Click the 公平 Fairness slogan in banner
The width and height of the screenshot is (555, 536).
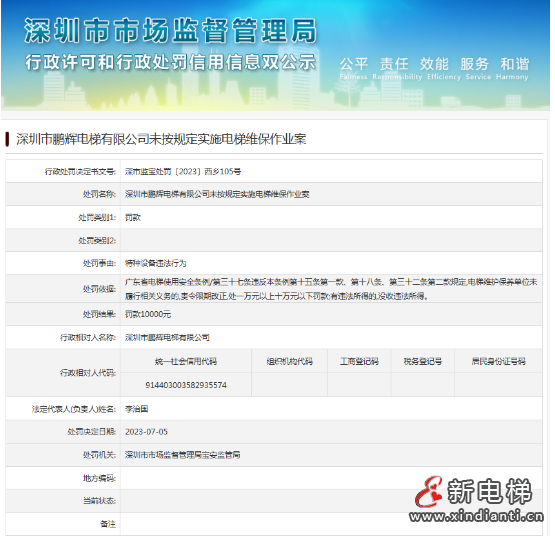pyautogui.click(x=354, y=68)
